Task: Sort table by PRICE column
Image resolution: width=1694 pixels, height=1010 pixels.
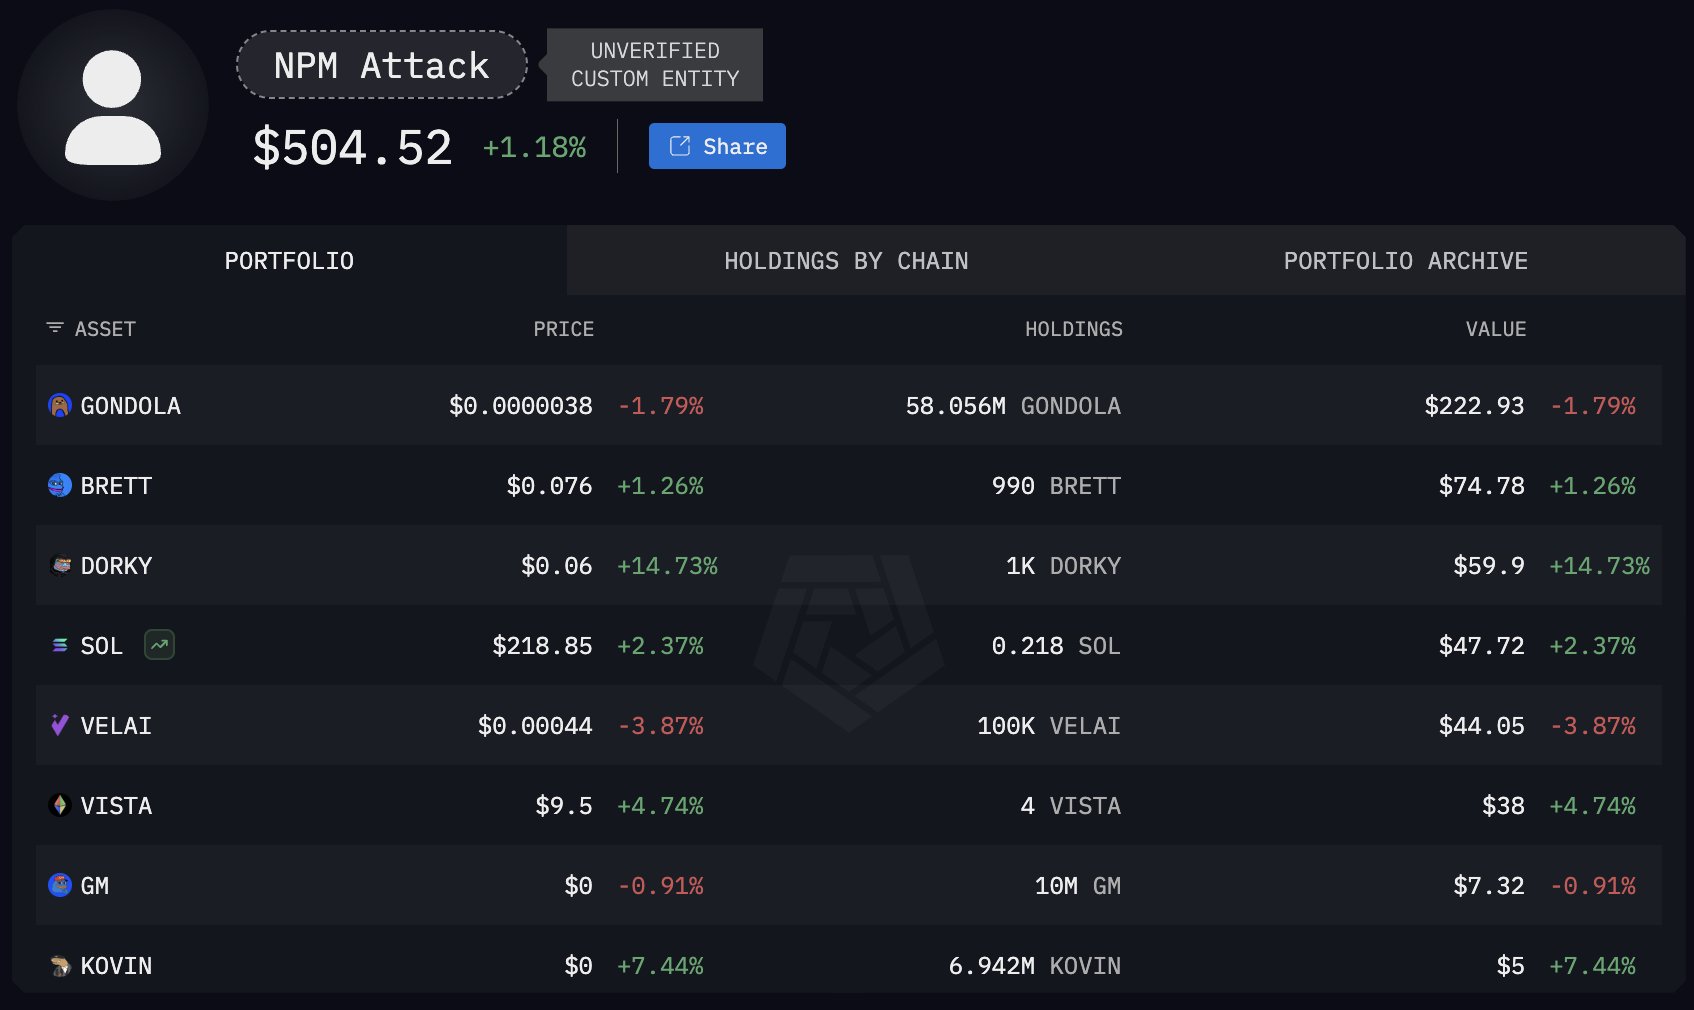Action: pyautogui.click(x=563, y=329)
